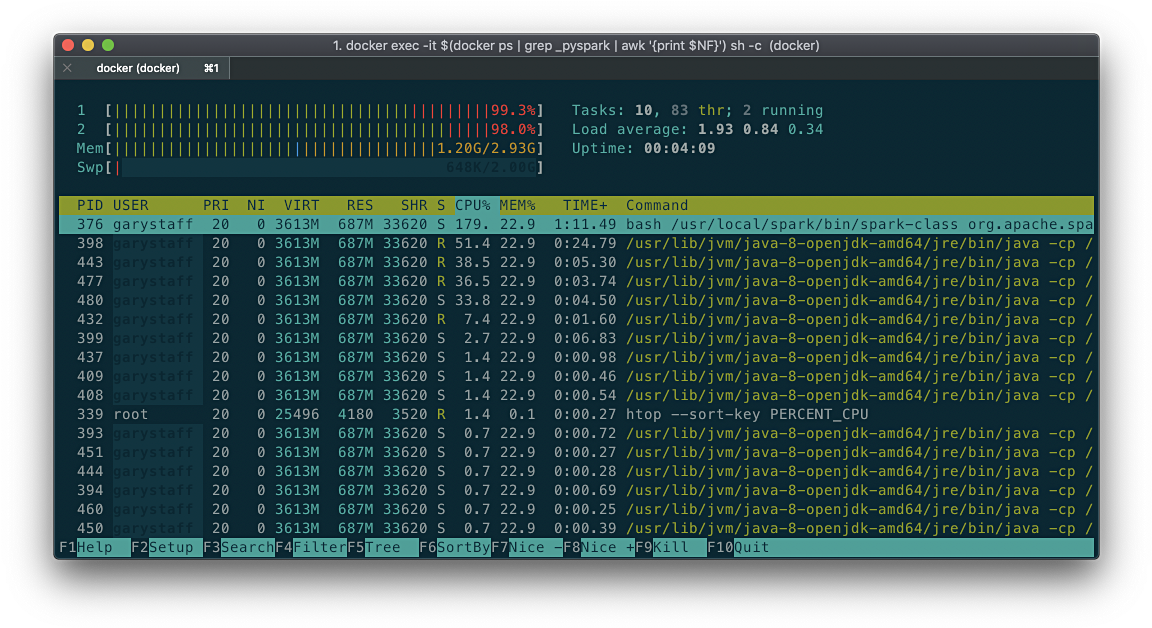Sort processes by the TIME+ column
Viewport: 1152px width, 628px height.
tap(583, 205)
